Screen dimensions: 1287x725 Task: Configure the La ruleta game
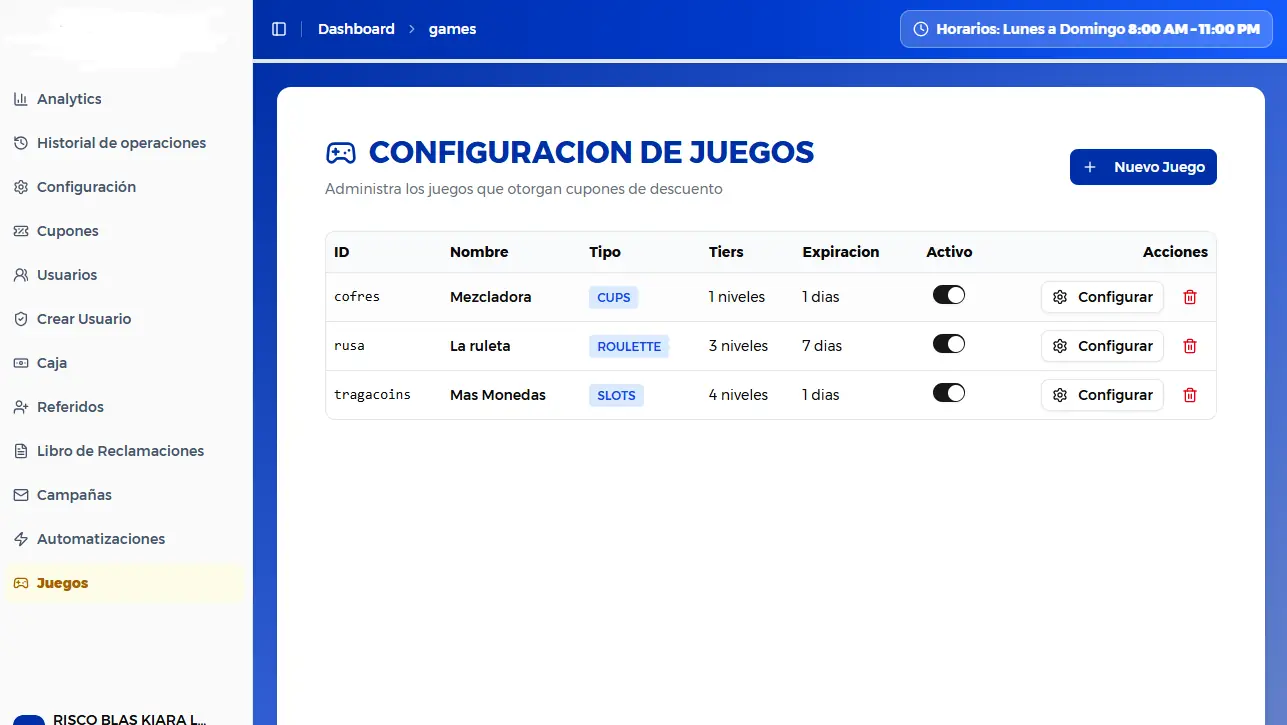pos(1102,346)
